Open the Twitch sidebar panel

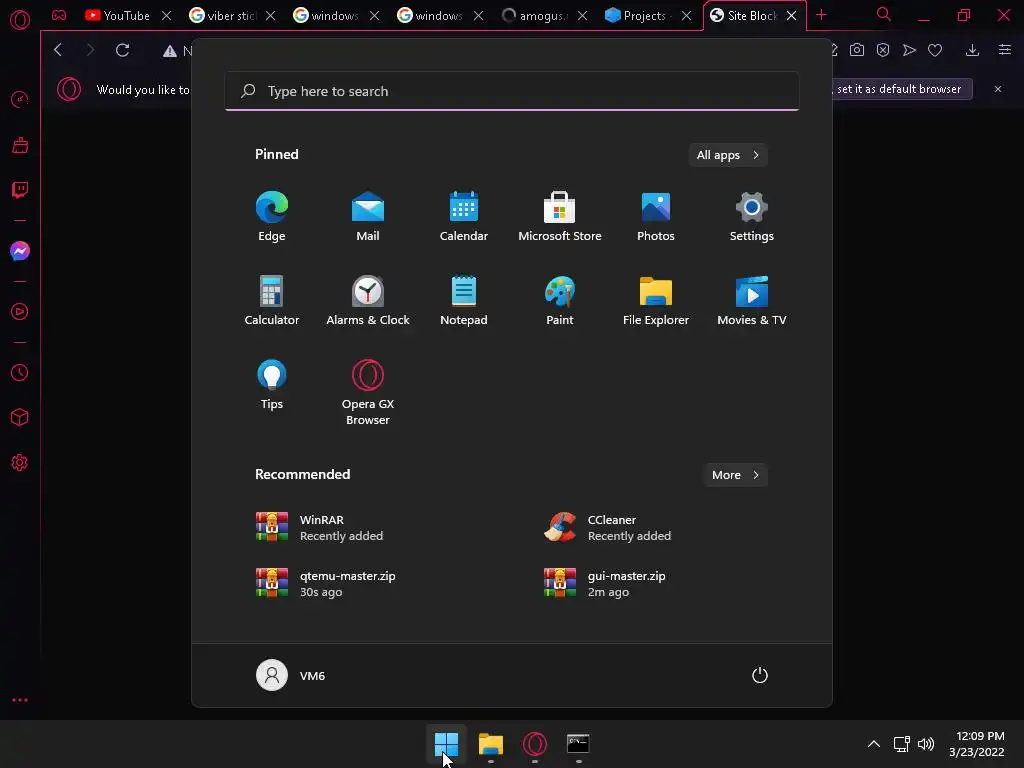pyautogui.click(x=20, y=190)
